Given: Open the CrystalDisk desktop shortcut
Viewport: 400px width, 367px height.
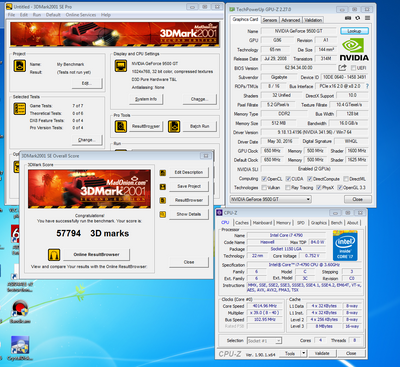Looking at the screenshot, I should 20,348.
